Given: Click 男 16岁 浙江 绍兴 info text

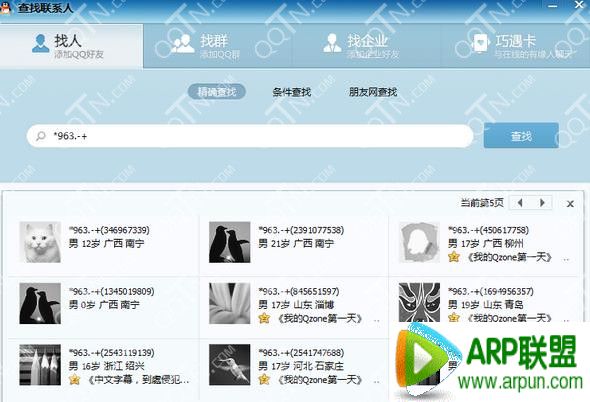Looking at the screenshot, I should 106,366.
